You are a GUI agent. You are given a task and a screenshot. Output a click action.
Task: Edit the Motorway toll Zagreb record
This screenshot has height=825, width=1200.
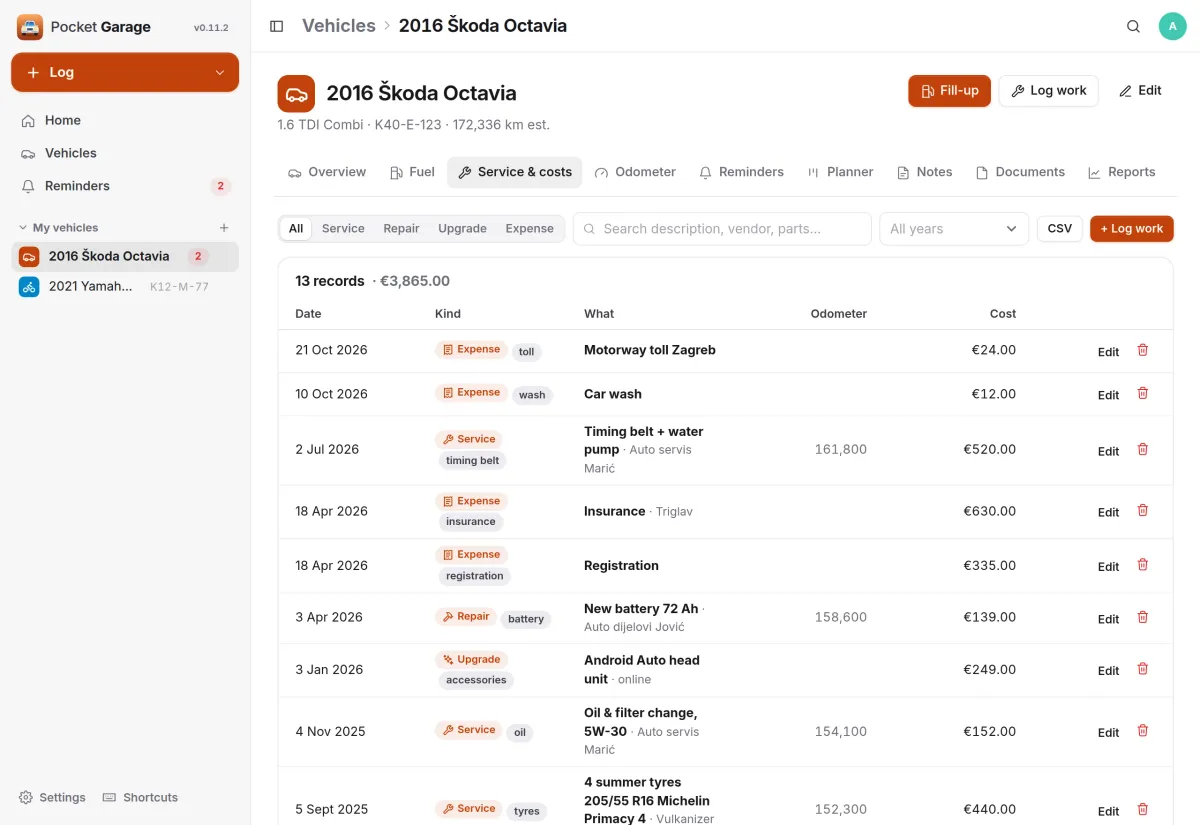pyautogui.click(x=1108, y=352)
